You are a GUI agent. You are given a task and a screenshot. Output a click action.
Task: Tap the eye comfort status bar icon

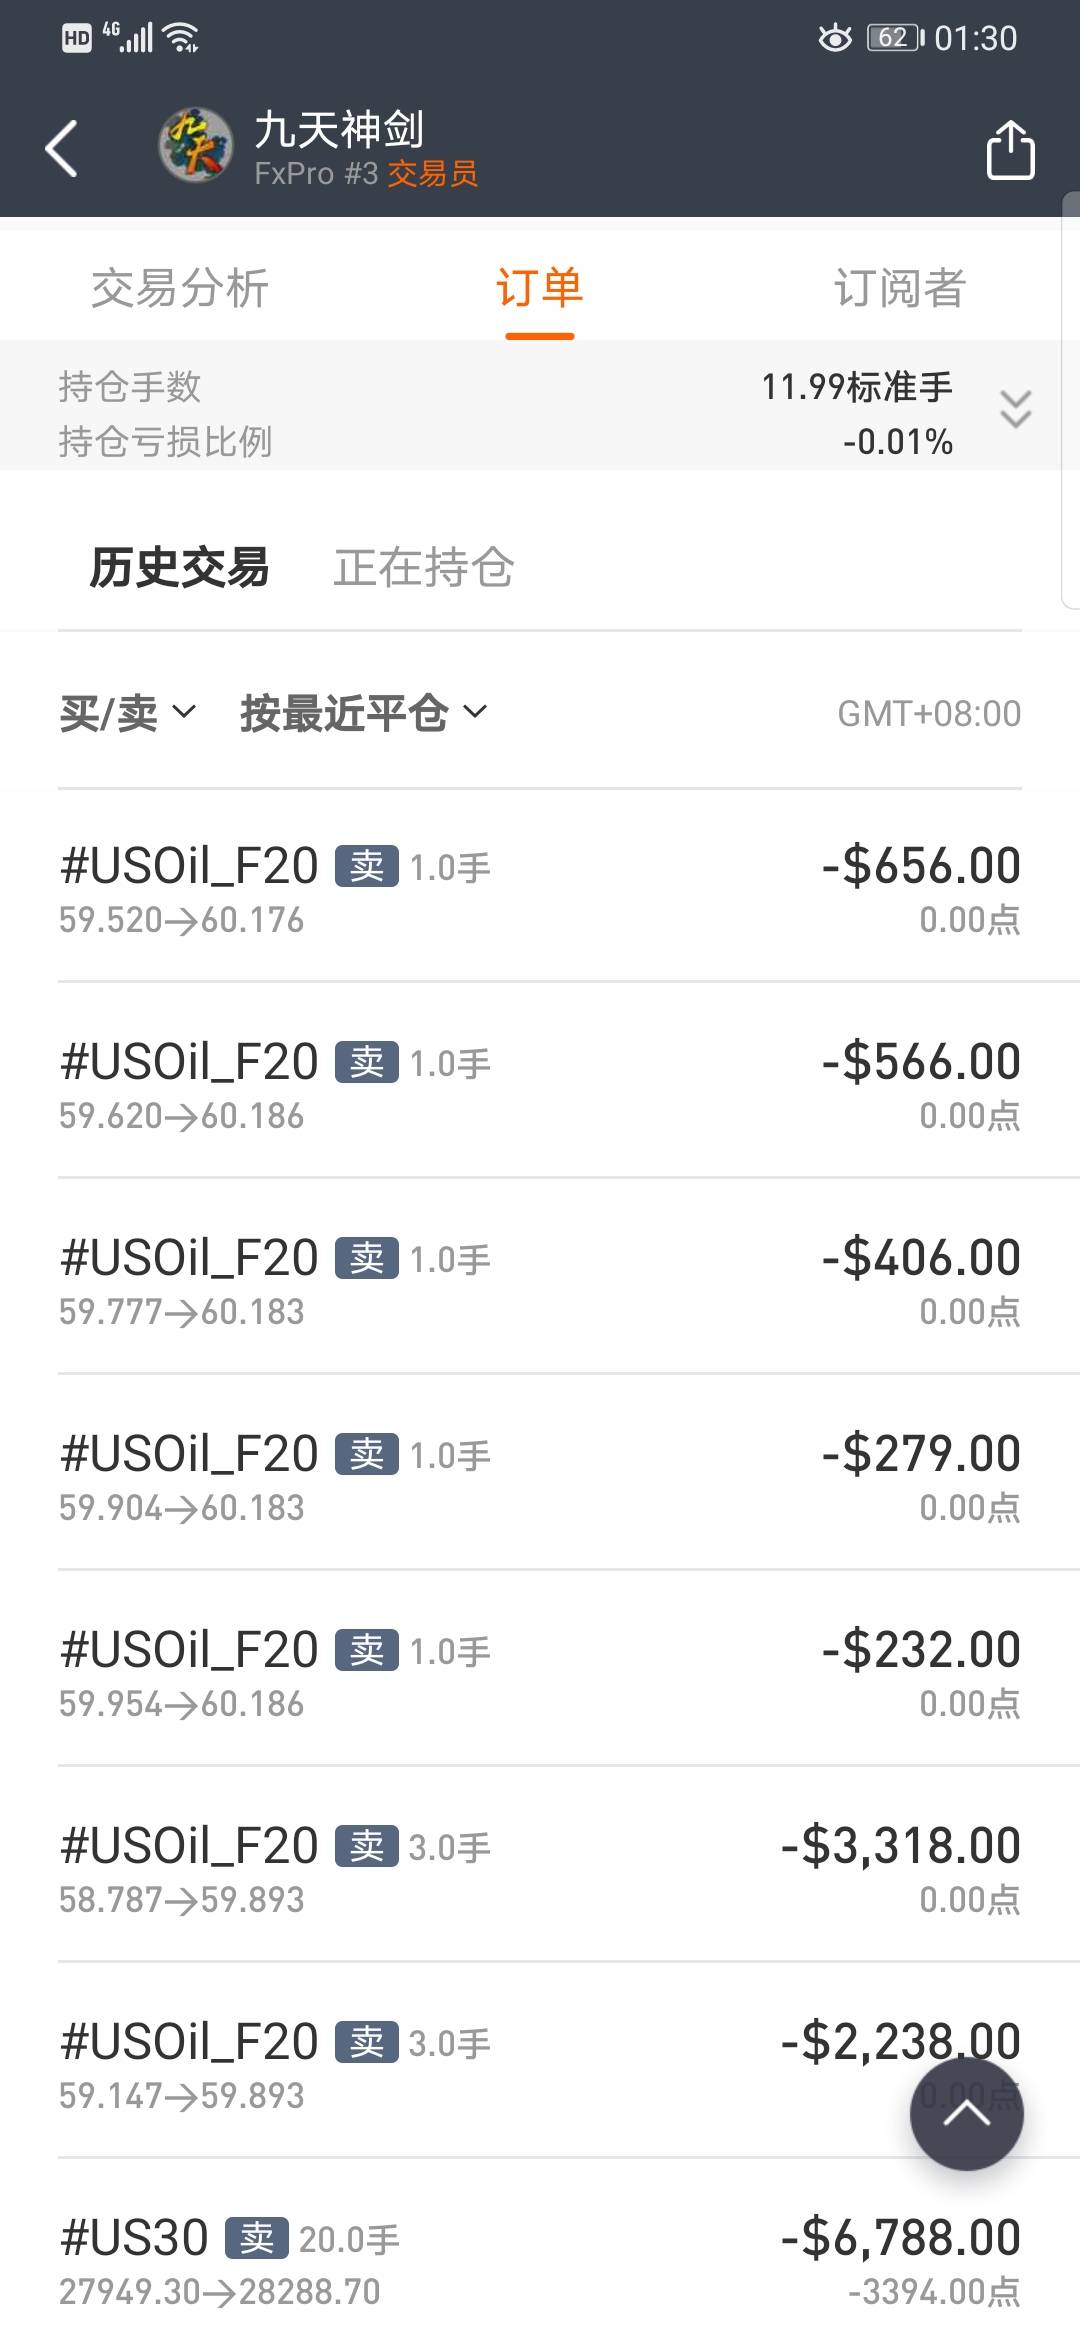pos(835,38)
